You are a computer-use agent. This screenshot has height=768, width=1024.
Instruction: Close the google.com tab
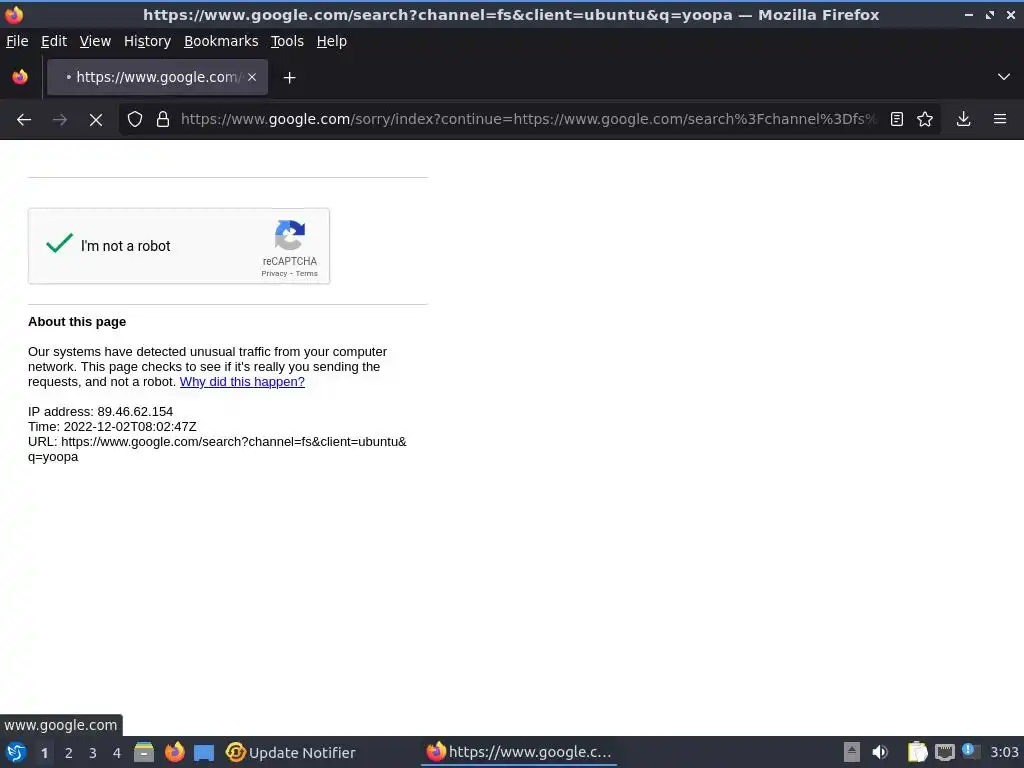pyautogui.click(x=252, y=77)
